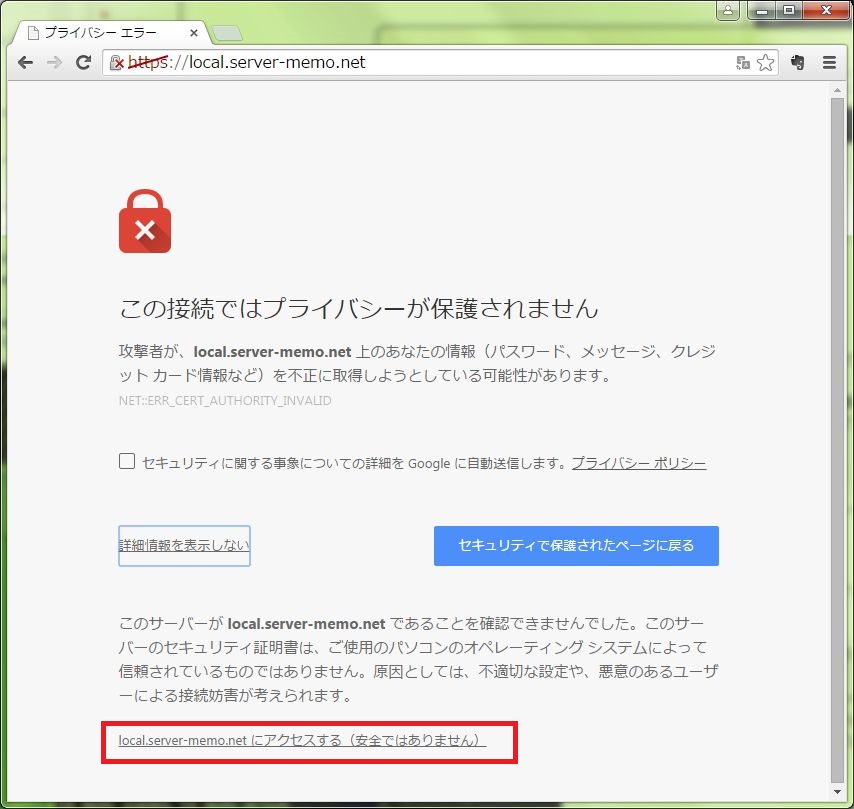Click the user profile icon in title bar
854x809 pixels.
[728, 10]
